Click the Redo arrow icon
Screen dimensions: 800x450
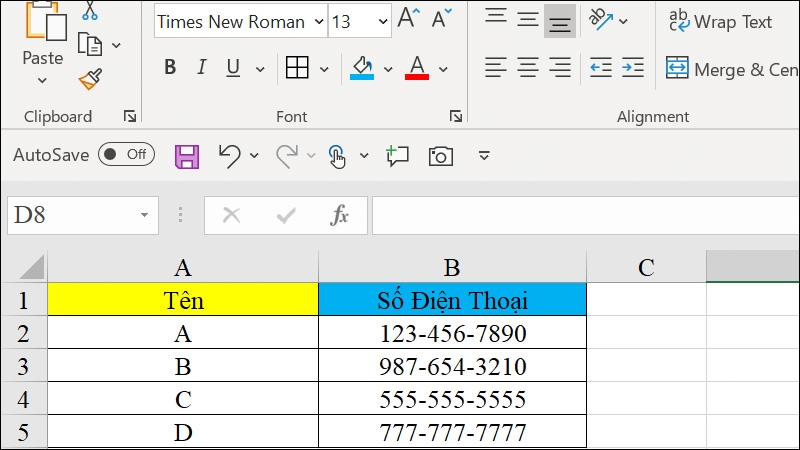[287, 156]
